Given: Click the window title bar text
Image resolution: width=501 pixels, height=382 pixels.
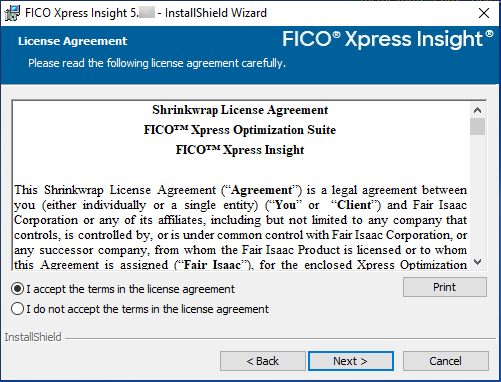Looking at the screenshot, I should 146,13.
